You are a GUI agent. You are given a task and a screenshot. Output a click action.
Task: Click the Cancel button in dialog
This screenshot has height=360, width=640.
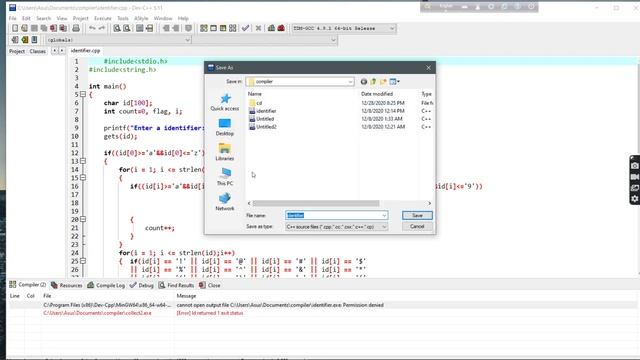pos(417,226)
